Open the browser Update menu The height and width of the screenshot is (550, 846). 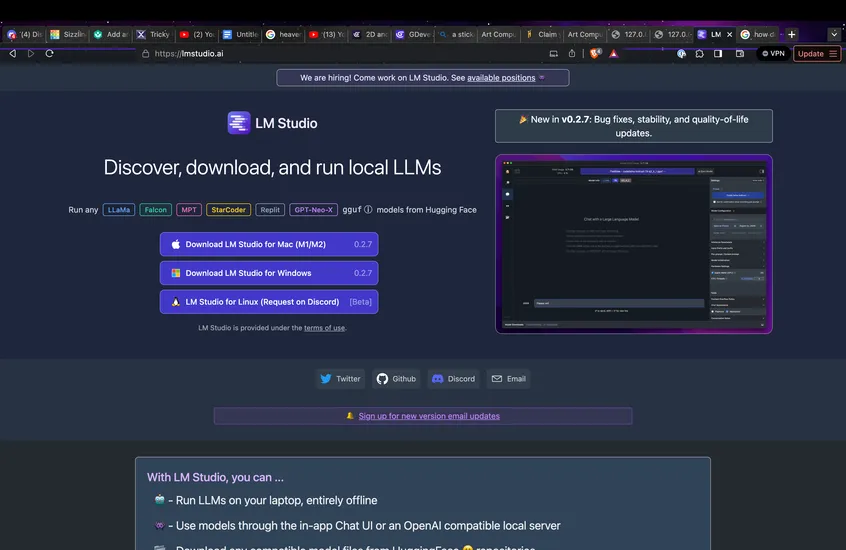point(816,54)
